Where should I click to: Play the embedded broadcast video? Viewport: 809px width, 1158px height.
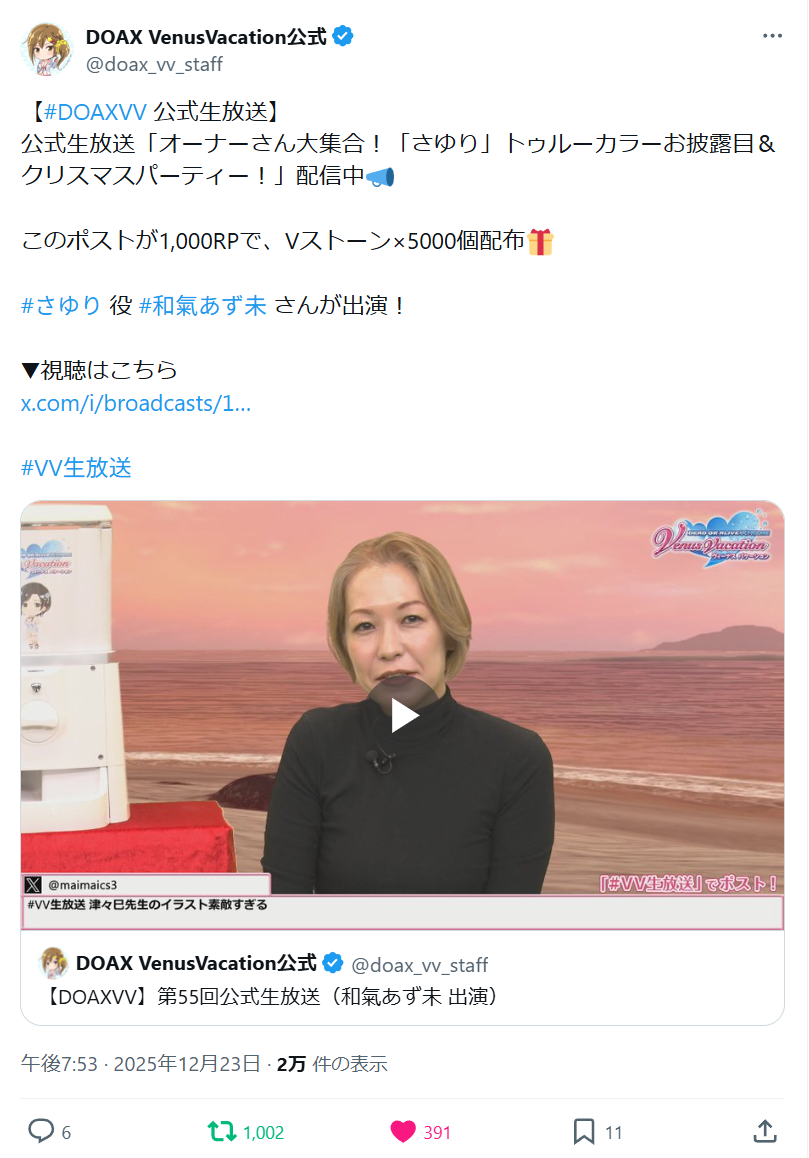[403, 715]
